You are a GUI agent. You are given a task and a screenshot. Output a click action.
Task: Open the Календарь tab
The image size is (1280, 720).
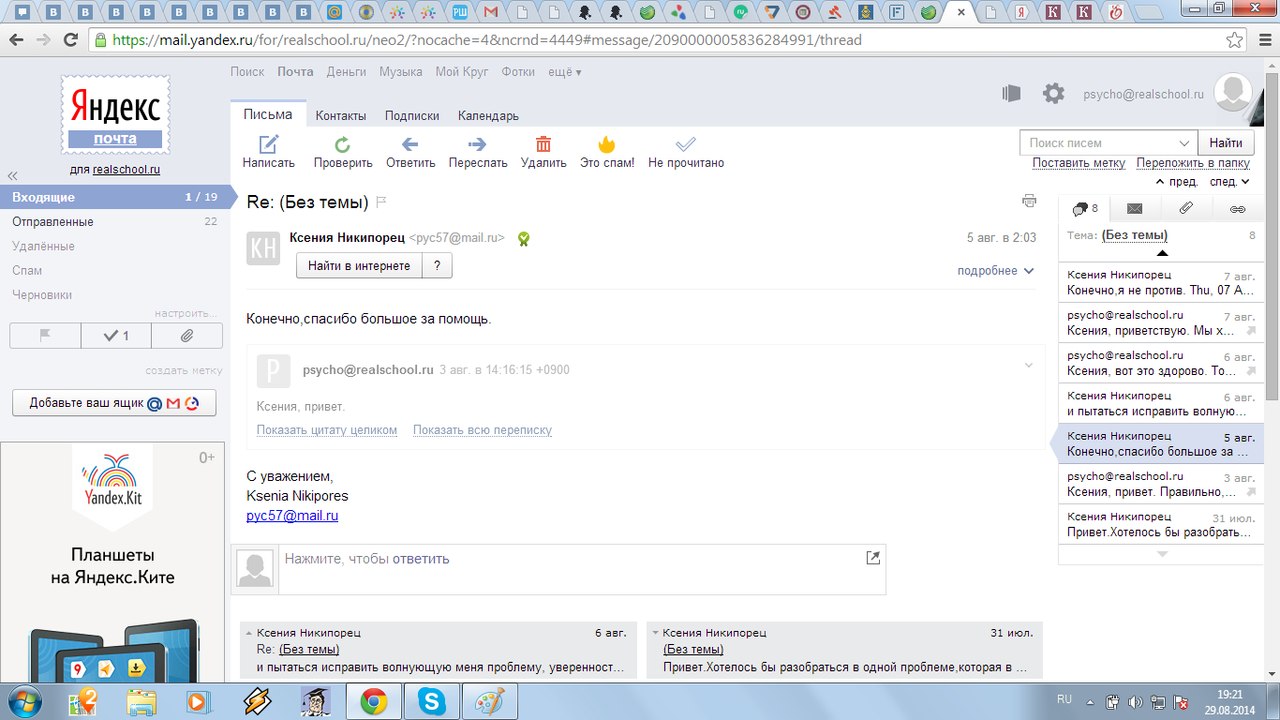(488, 115)
